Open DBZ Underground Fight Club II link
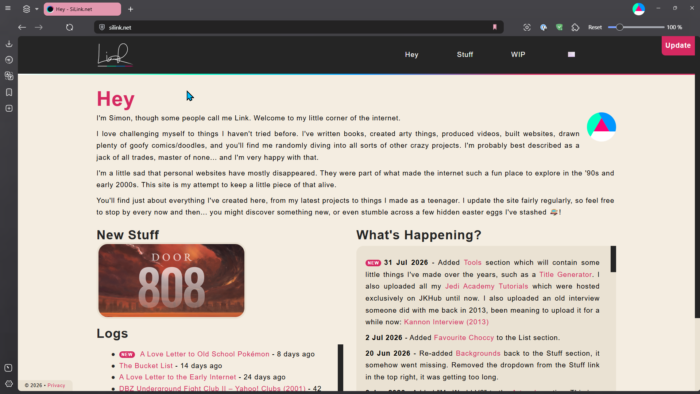700x394 pixels. [x=212, y=389]
